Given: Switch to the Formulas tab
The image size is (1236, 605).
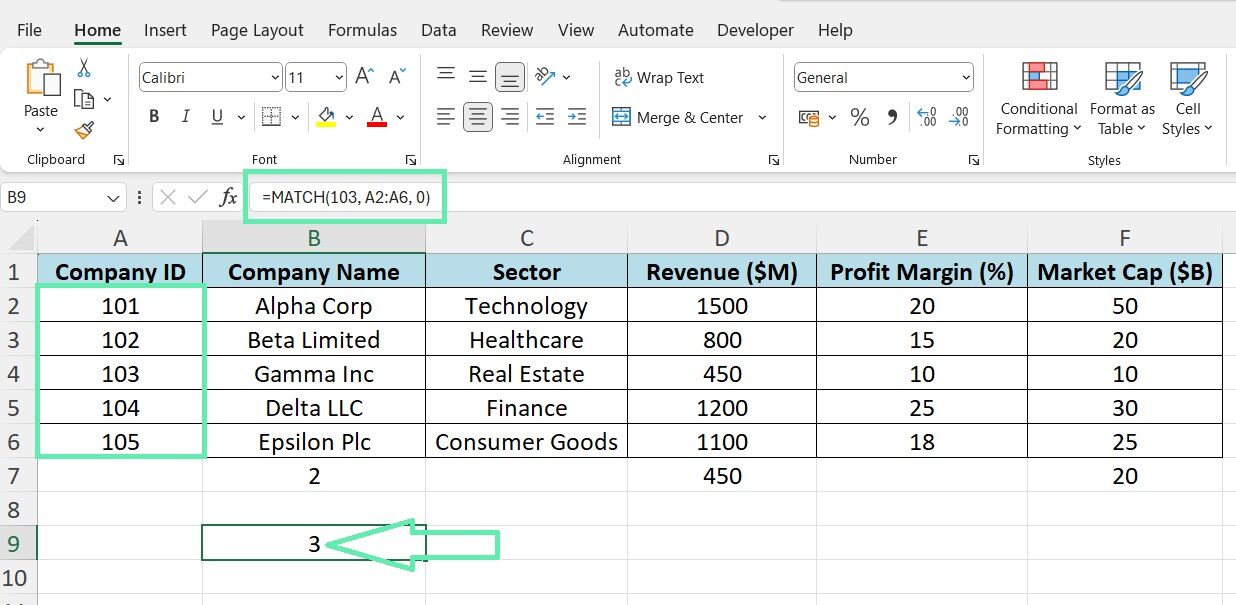Looking at the screenshot, I should (x=362, y=30).
